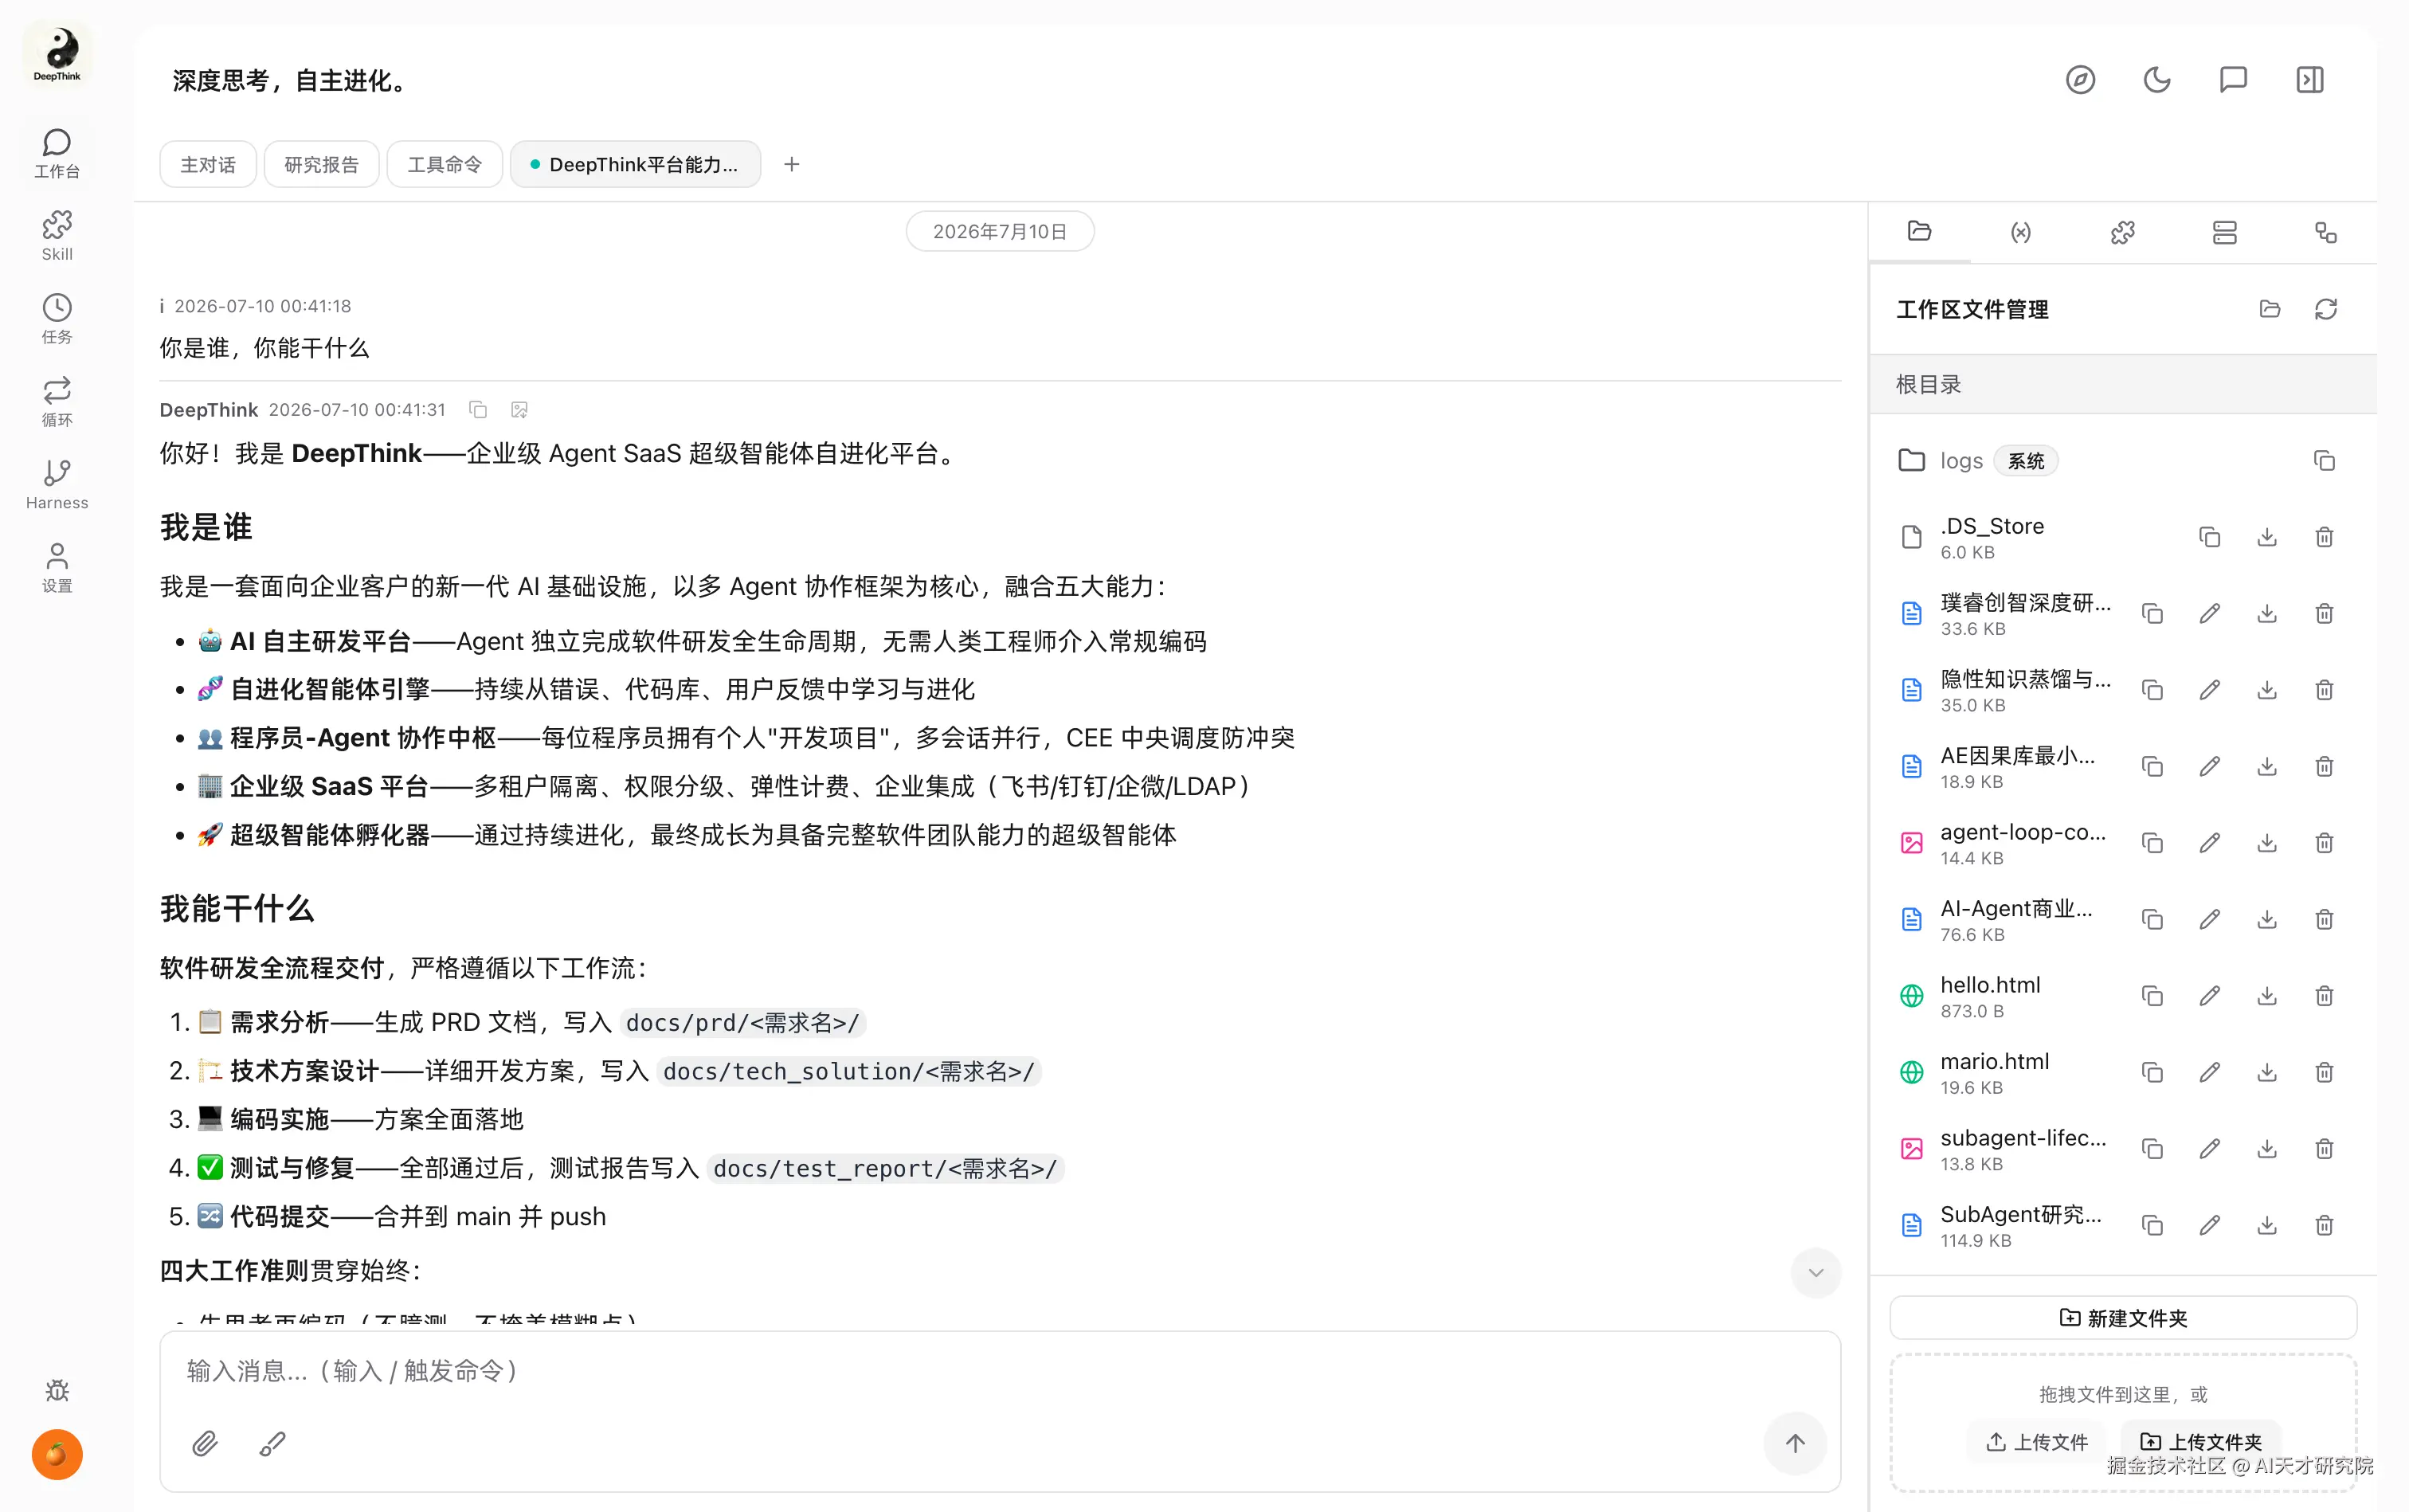Copy path of the logs folder
Screen dimensions: 2409x1512
tap(2324, 461)
